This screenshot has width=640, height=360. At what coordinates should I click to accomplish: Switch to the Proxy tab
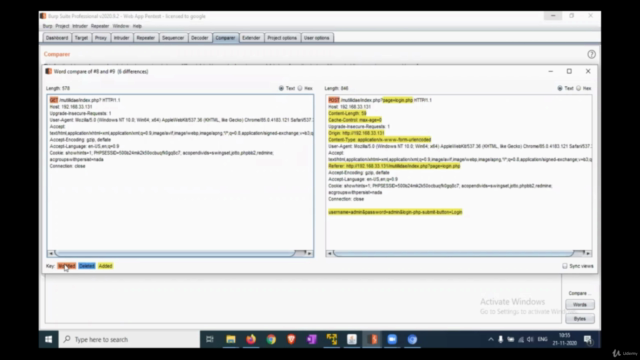(x=101, y=38)
